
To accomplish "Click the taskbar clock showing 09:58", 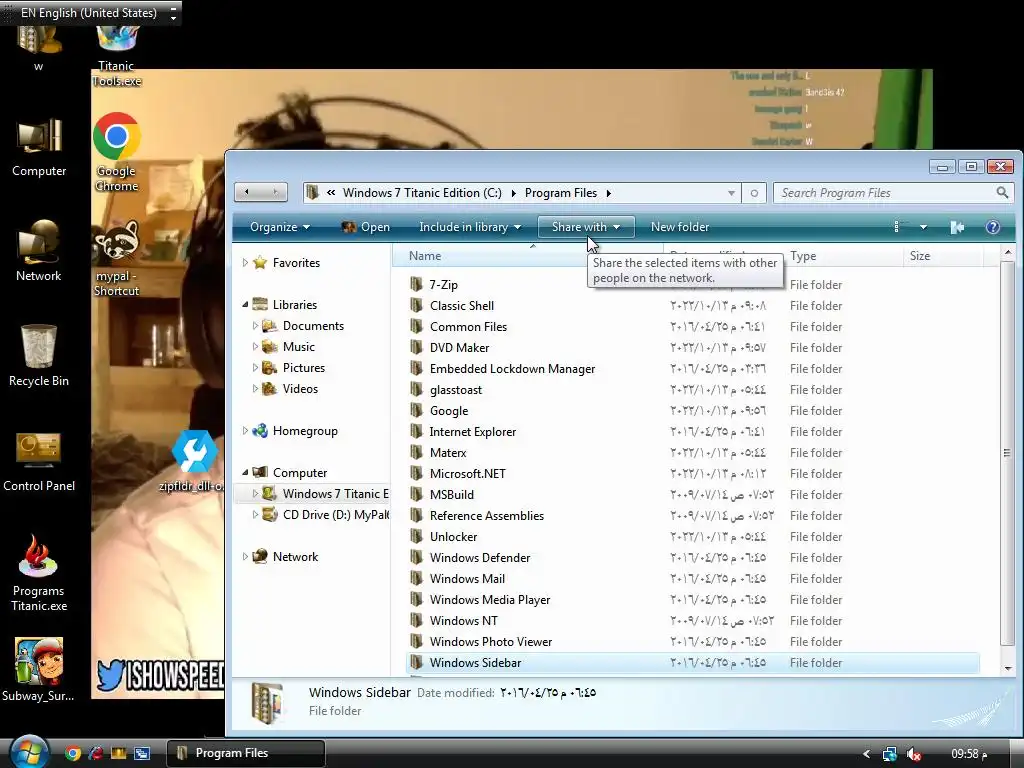I will coord(969,754).
